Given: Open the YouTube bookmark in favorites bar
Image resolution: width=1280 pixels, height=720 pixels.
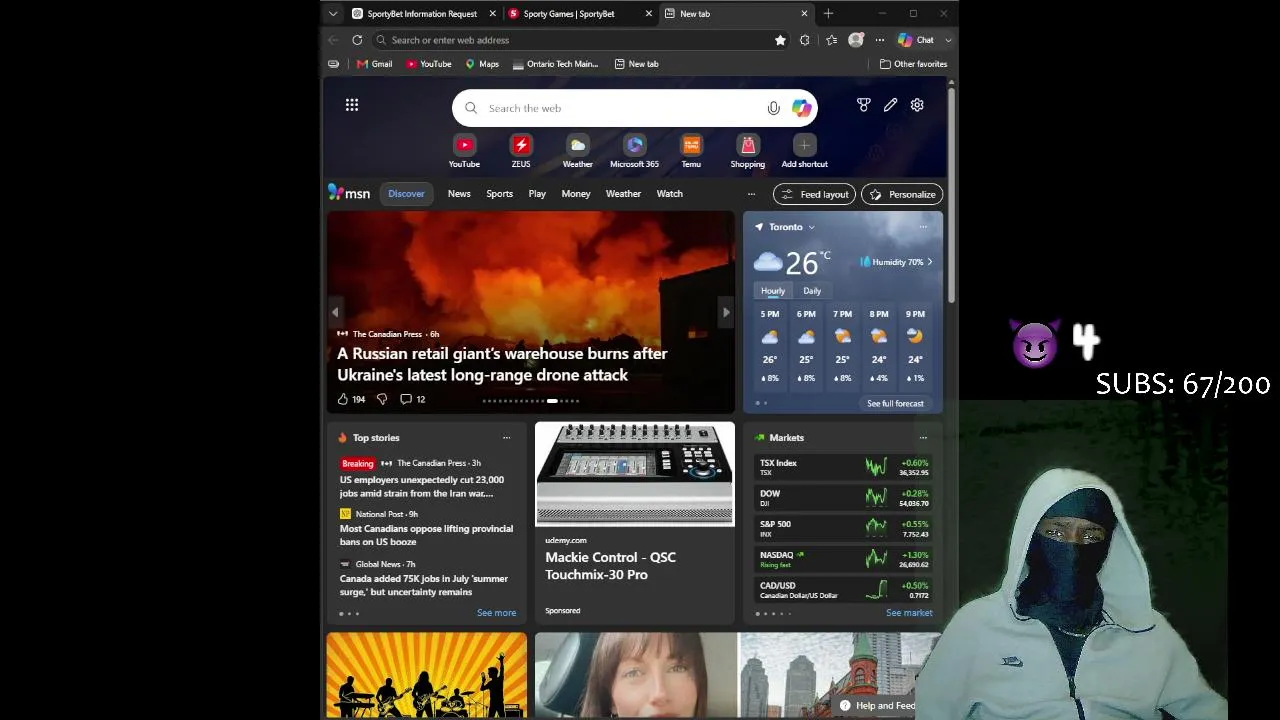Looking at the screenshot, I should (428, 64).
